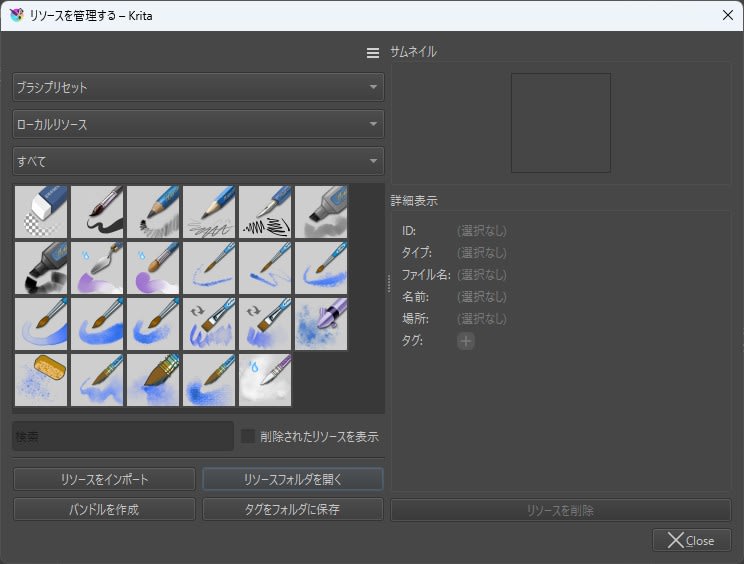Select the thick blue stroke brush, third row second
The height and width of the screenshot is (564, 744).
point(97,324)
